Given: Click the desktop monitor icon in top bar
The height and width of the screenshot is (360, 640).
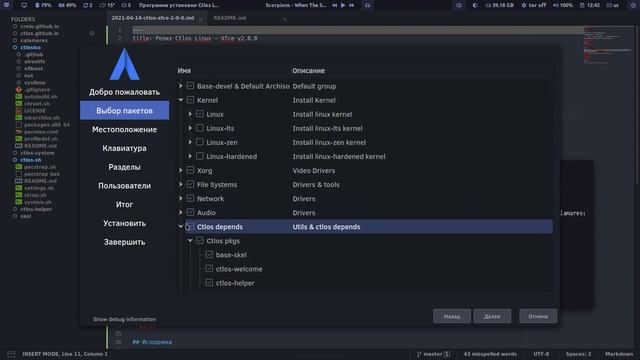Looking at the screenshot, I should 24,5.
